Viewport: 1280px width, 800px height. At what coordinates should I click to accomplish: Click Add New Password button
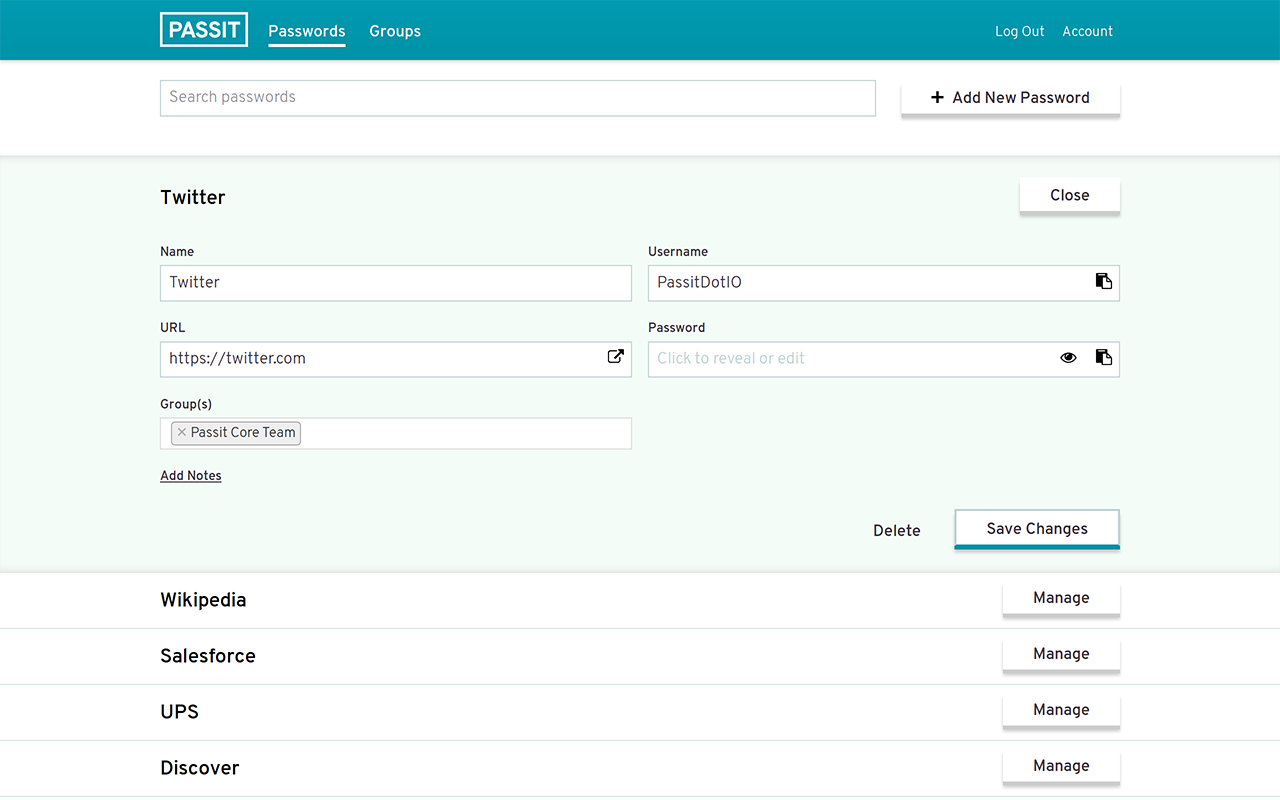pyautogui.click(x=1010, y=98)
